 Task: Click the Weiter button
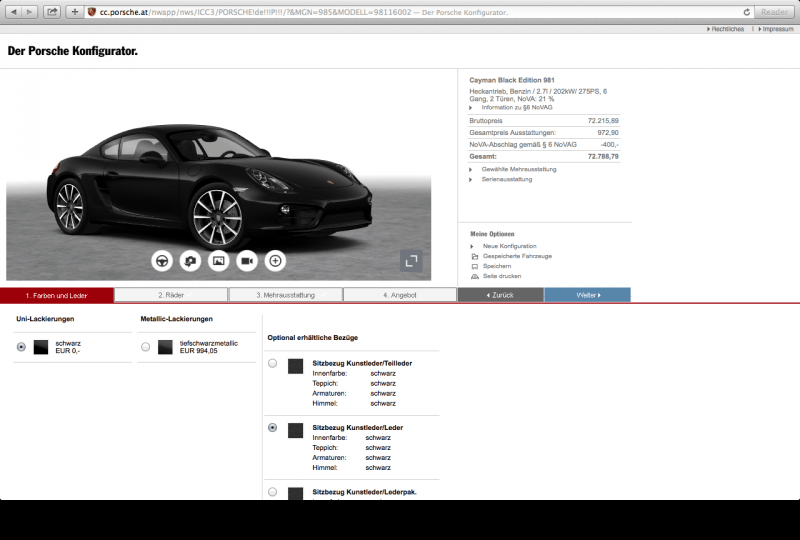(588, 295)
